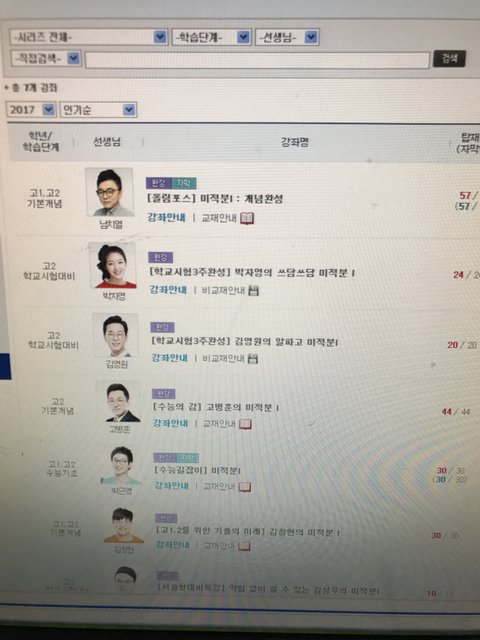Open the 학습단계 filter dropdown
Screen dimensions: 480x640
211,38
